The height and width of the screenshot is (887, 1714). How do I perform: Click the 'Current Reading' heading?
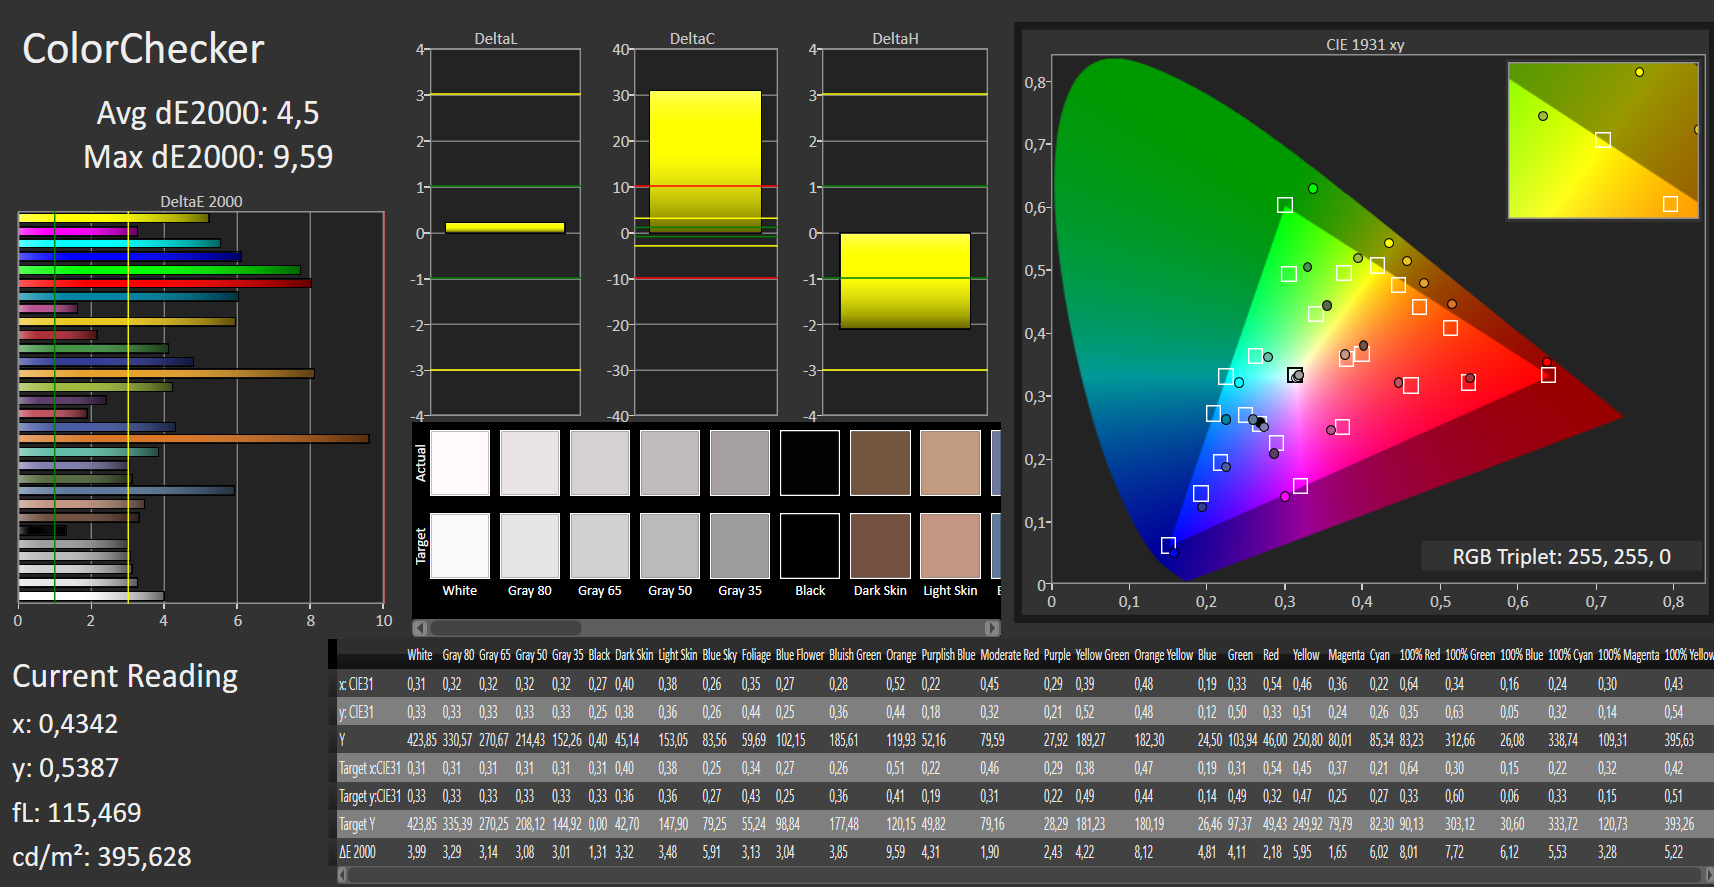coord(125,677)
